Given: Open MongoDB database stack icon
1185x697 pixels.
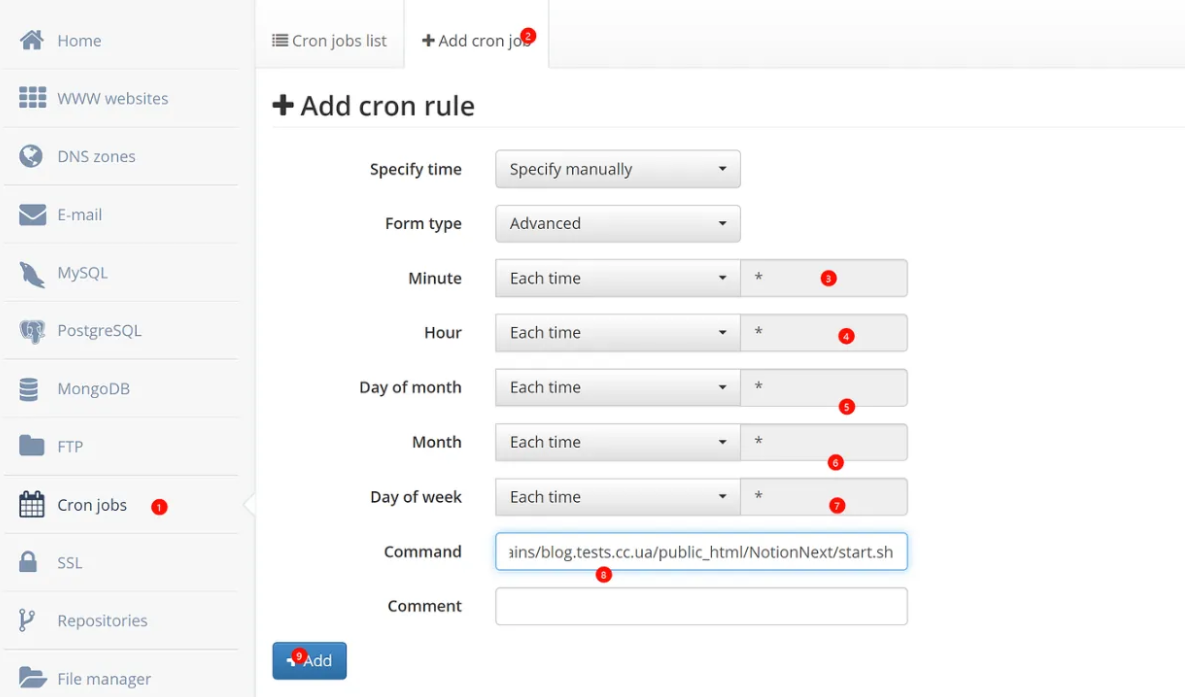Looking at the screenshot, I should click(30, 389).
